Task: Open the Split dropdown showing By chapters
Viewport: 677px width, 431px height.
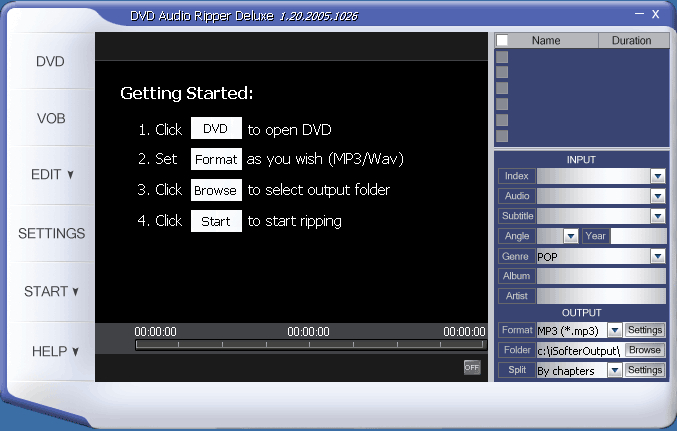Action: [x=614, y=370]
